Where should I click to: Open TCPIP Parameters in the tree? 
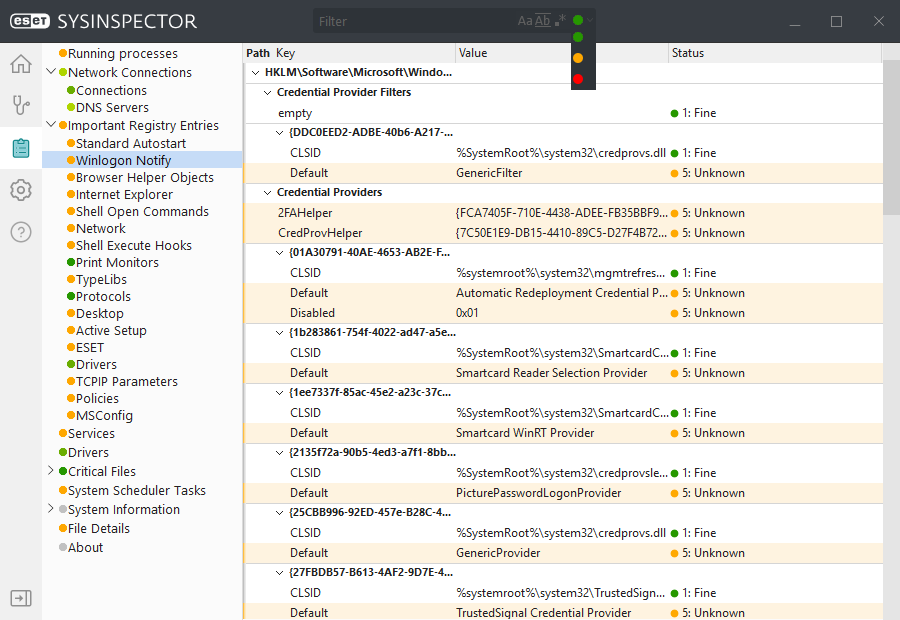point(127,381)
